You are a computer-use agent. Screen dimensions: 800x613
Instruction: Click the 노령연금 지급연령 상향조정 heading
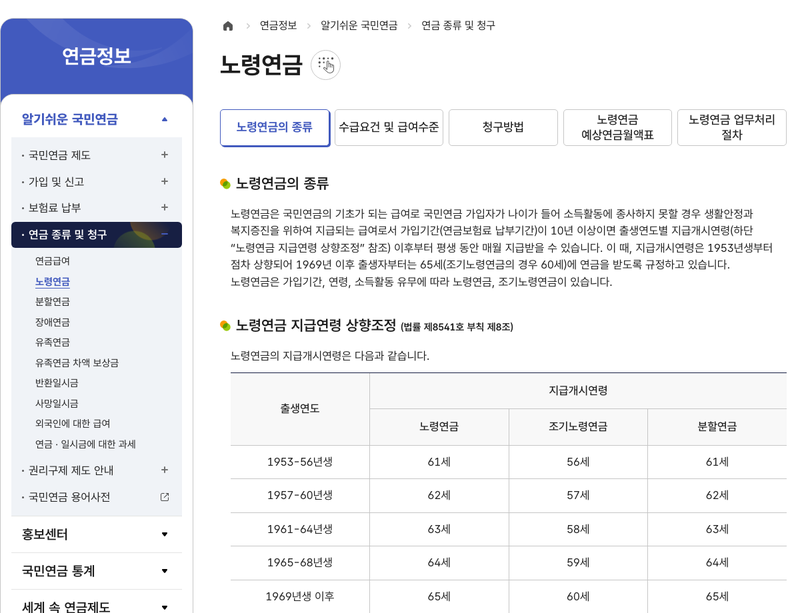(316, 326)
